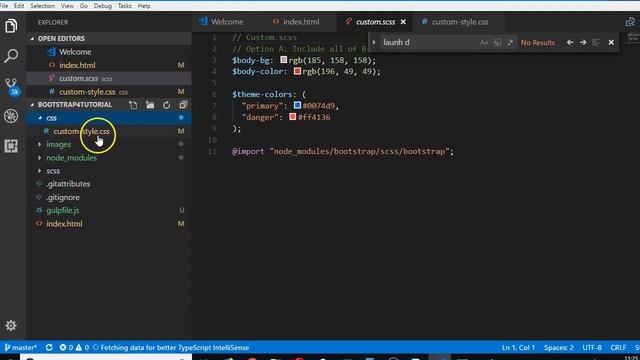Viewport: 640px width, 360px height.
Task: Expand the replace field in find widget
Action: pos(374,42)
